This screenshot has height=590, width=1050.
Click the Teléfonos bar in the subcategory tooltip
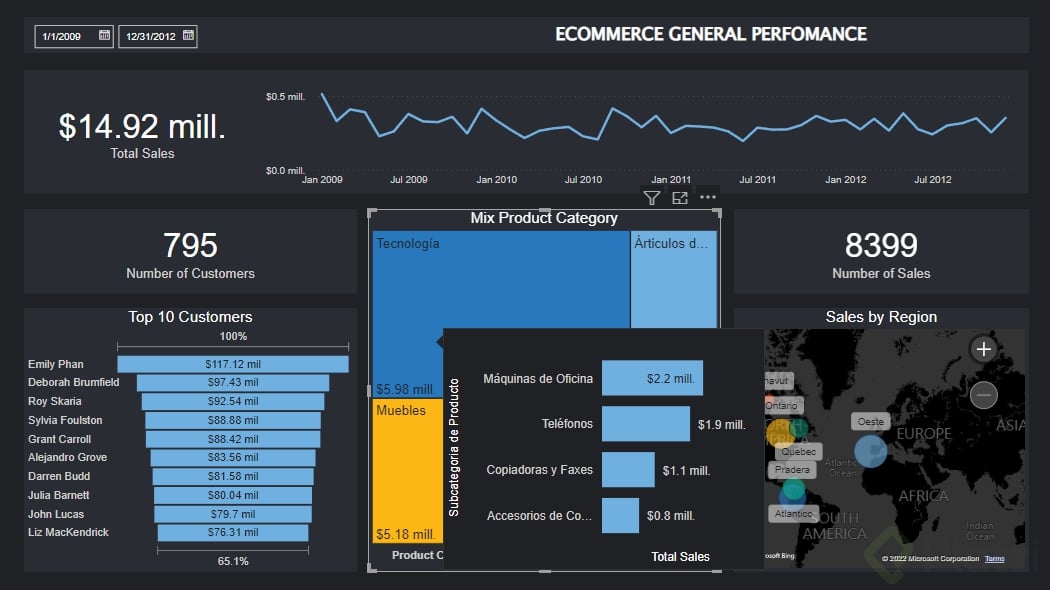pyautogui.click(x=646, y=424)
